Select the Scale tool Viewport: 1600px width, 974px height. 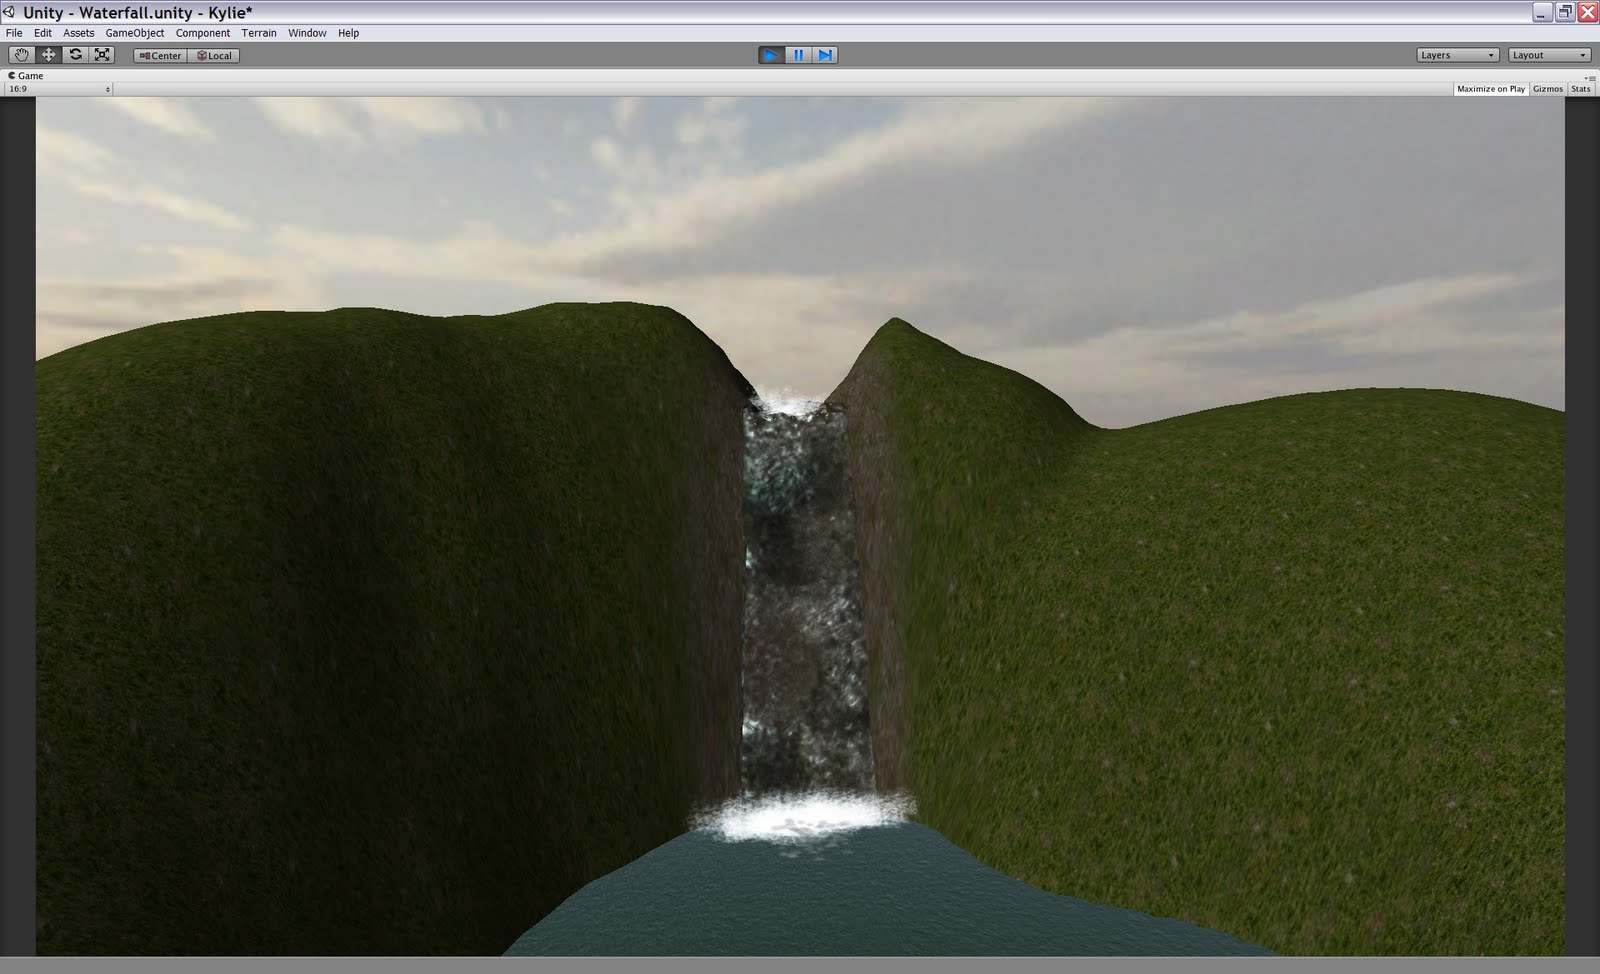tap(102, 55)
